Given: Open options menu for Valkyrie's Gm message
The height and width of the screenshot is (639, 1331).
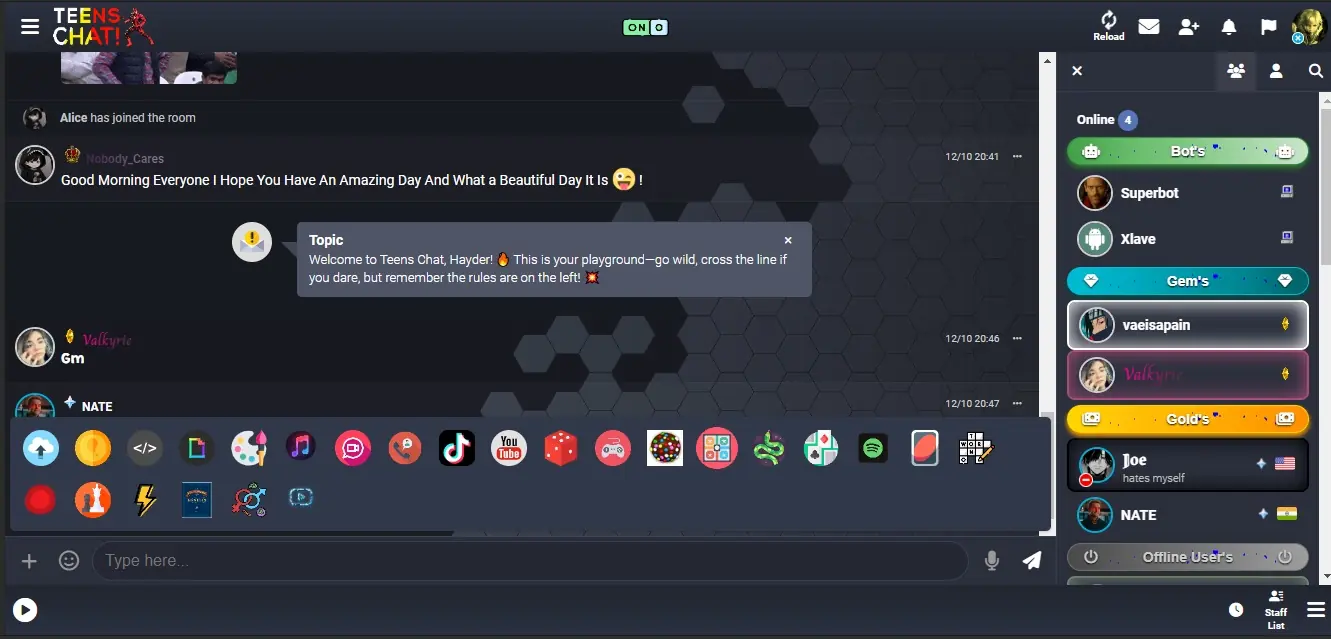Looking at the screenshot, I should pos(1017,339).
